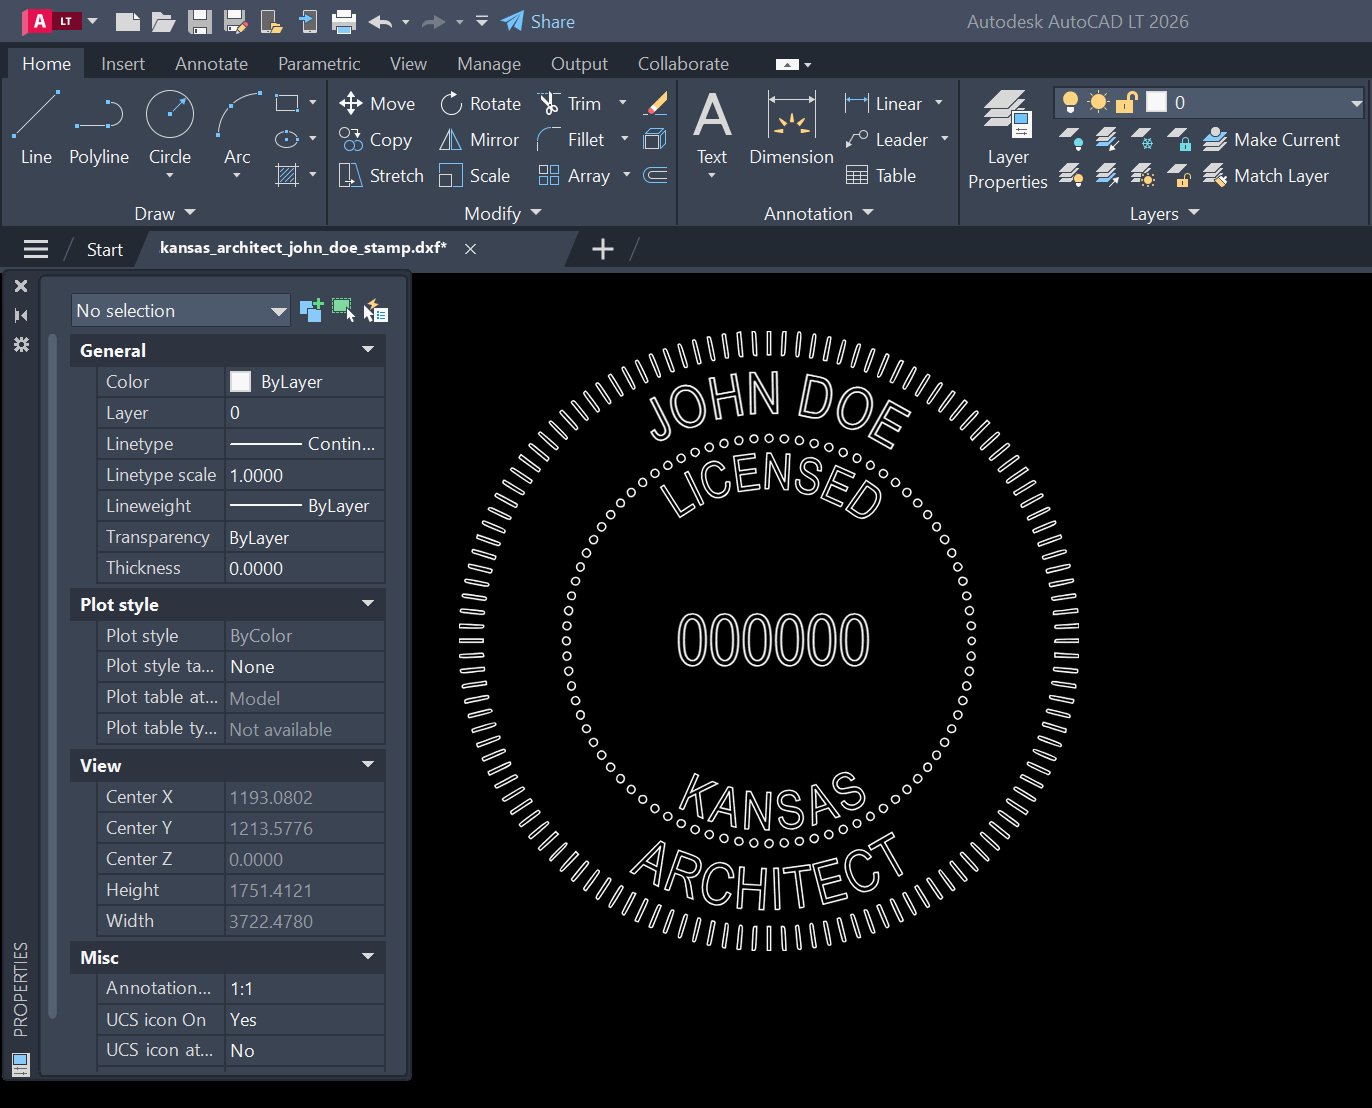
Task: Click the Rectangle draw icon
Action: [287, 103]
